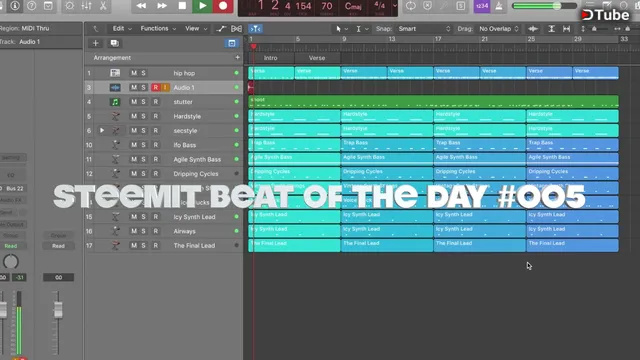Click the Audio 1 waveform track icon
Screen dimensions: 640x360
click(x=115, y=87)
